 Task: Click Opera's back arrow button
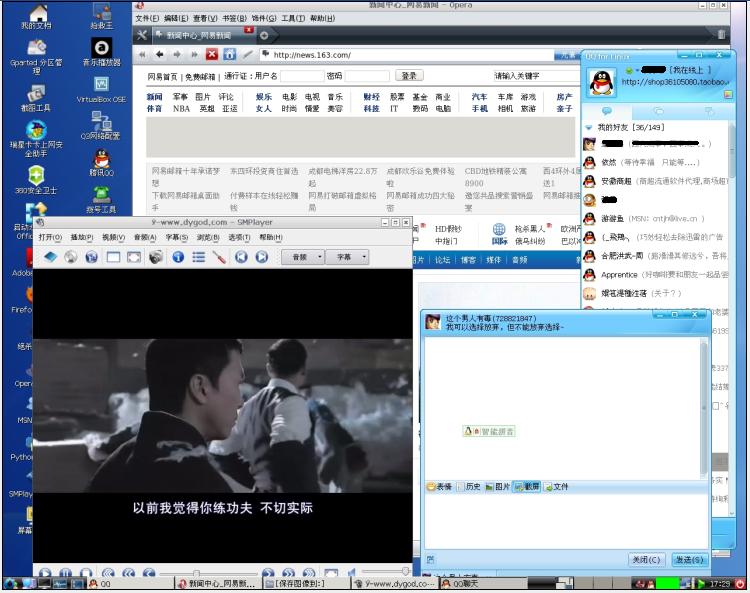[160, 55]
